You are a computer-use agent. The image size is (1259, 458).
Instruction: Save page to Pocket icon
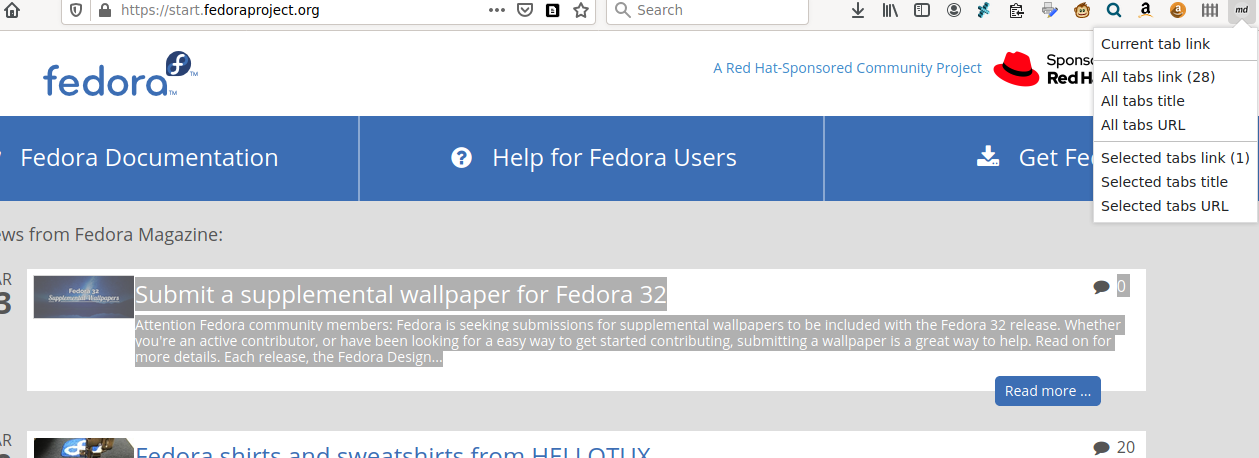(x=525, y=10)
